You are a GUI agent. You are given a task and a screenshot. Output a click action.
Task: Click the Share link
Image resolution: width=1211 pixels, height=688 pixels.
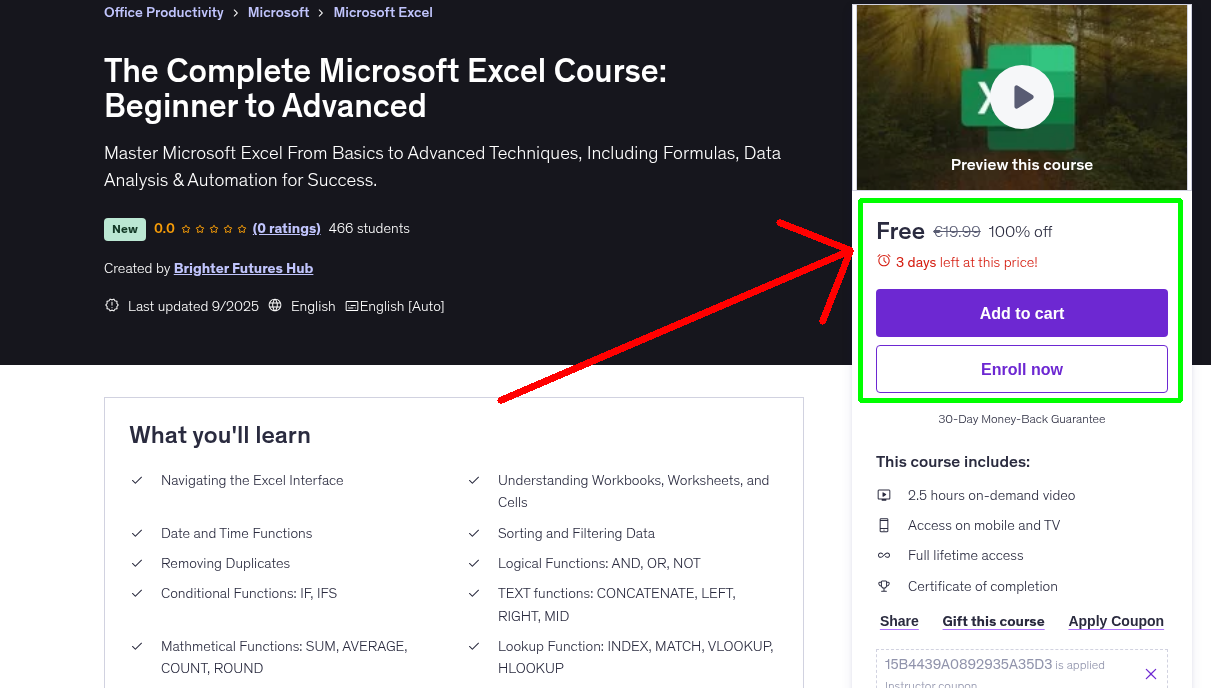click(x=899, y=621)
